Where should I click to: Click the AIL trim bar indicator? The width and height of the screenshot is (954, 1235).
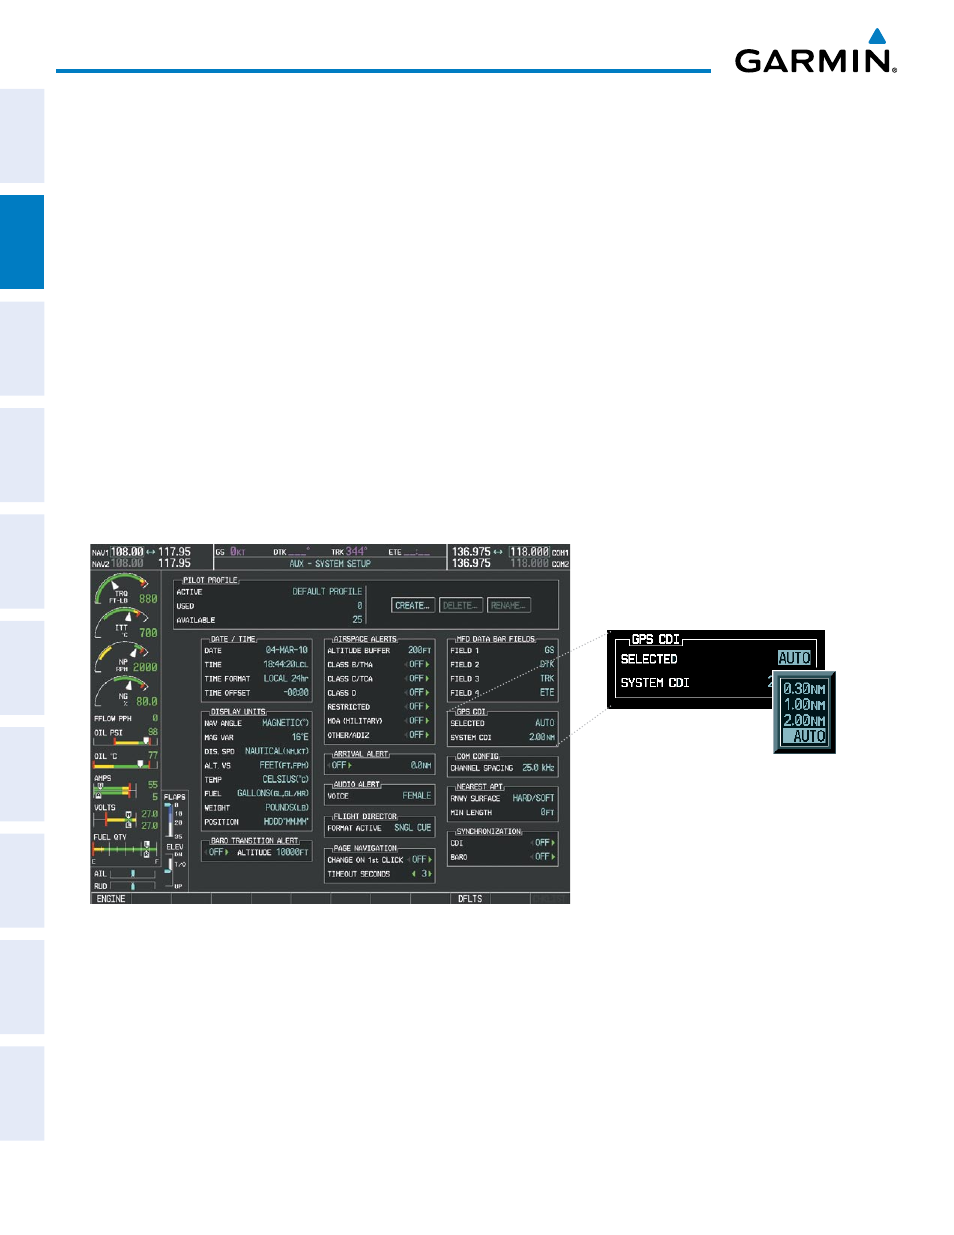(133, 874)
